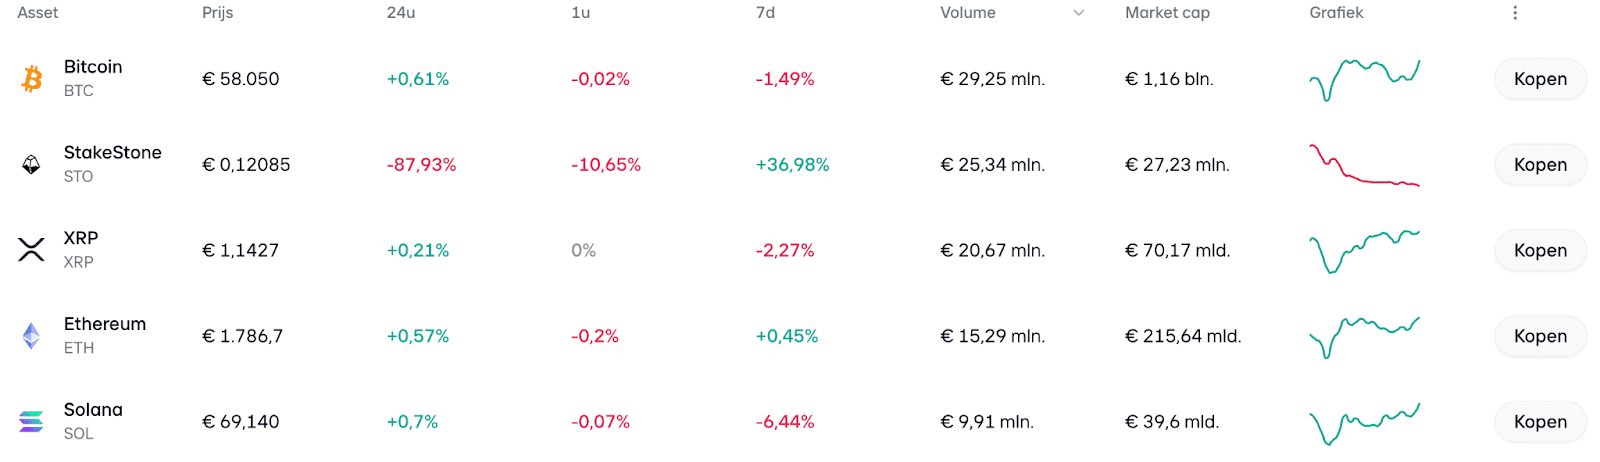
Task: Buy XRP using its Kopen button
Action: pyautogui.click(x=1540, y=250)
